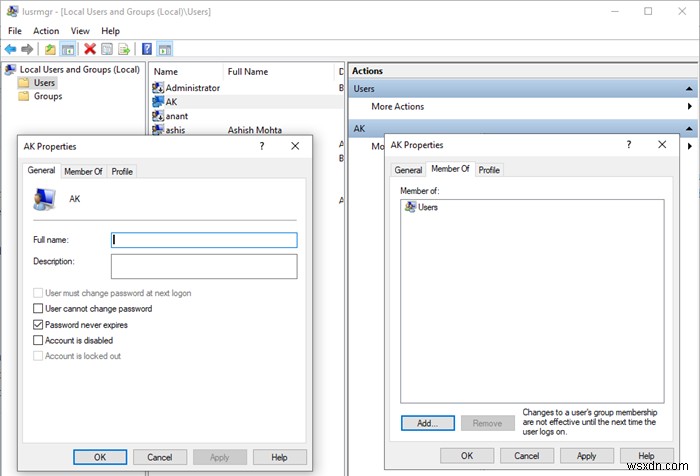Switch to Member Of tab in left dialog

click(83, 171)
